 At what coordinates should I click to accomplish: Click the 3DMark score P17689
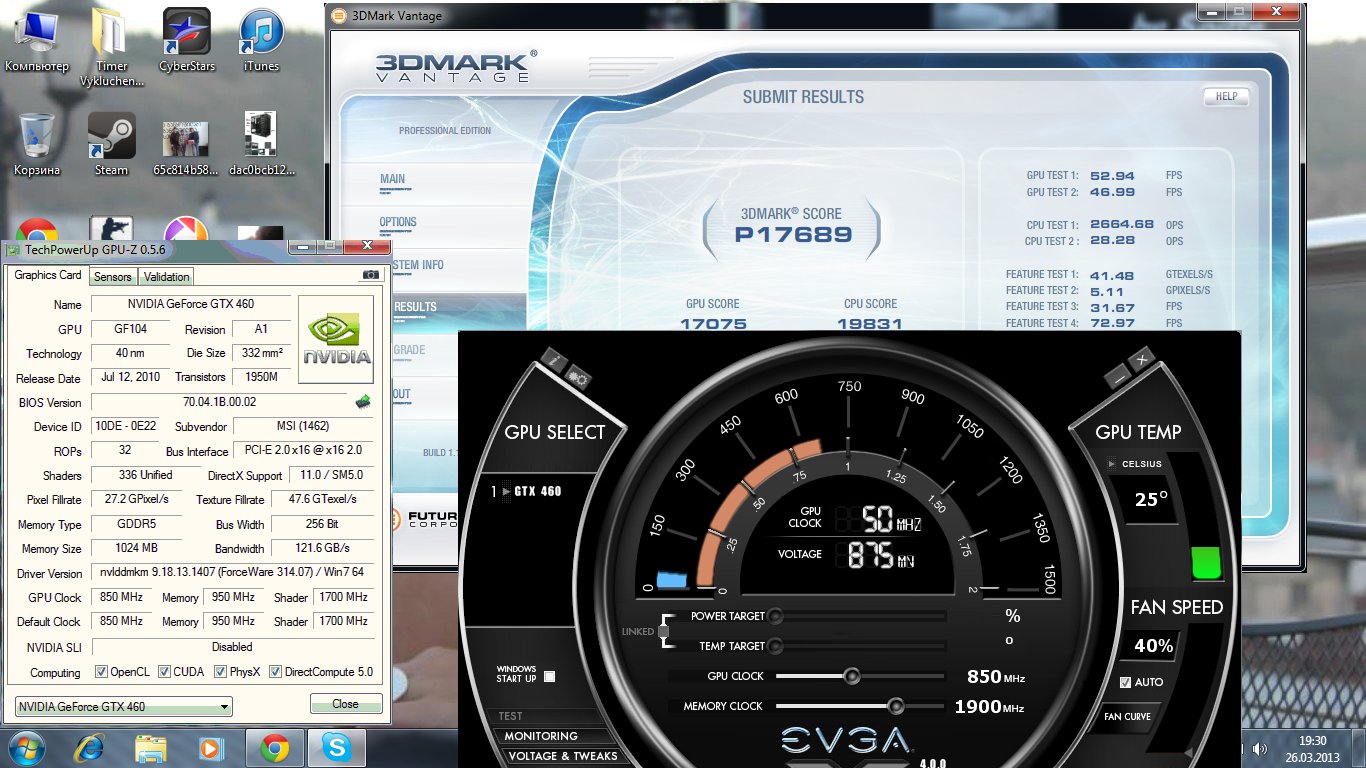click(x=794, y=235)
